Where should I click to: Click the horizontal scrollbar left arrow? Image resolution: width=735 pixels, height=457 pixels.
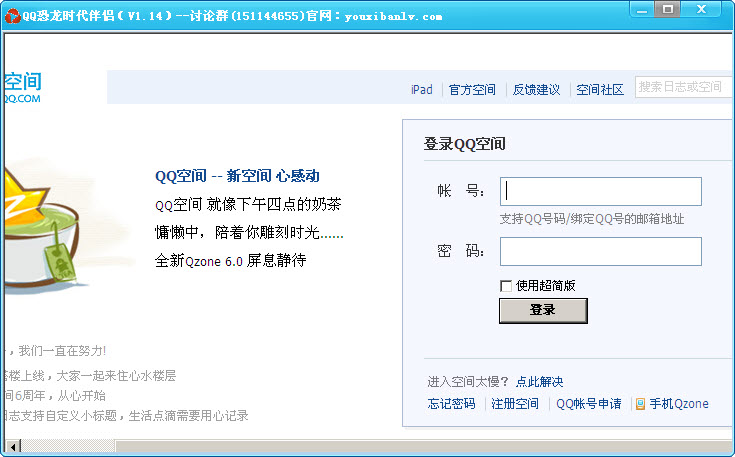click(13, 447)
